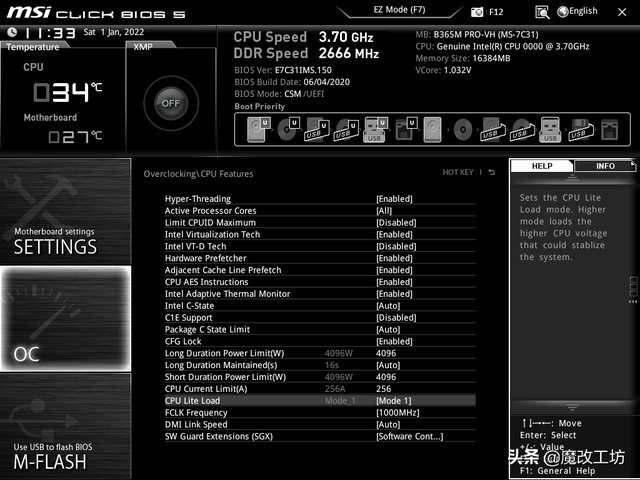640x480 pixels.
Task: Select the SW Guard Extensions (SGX) label
Action: 219,436
